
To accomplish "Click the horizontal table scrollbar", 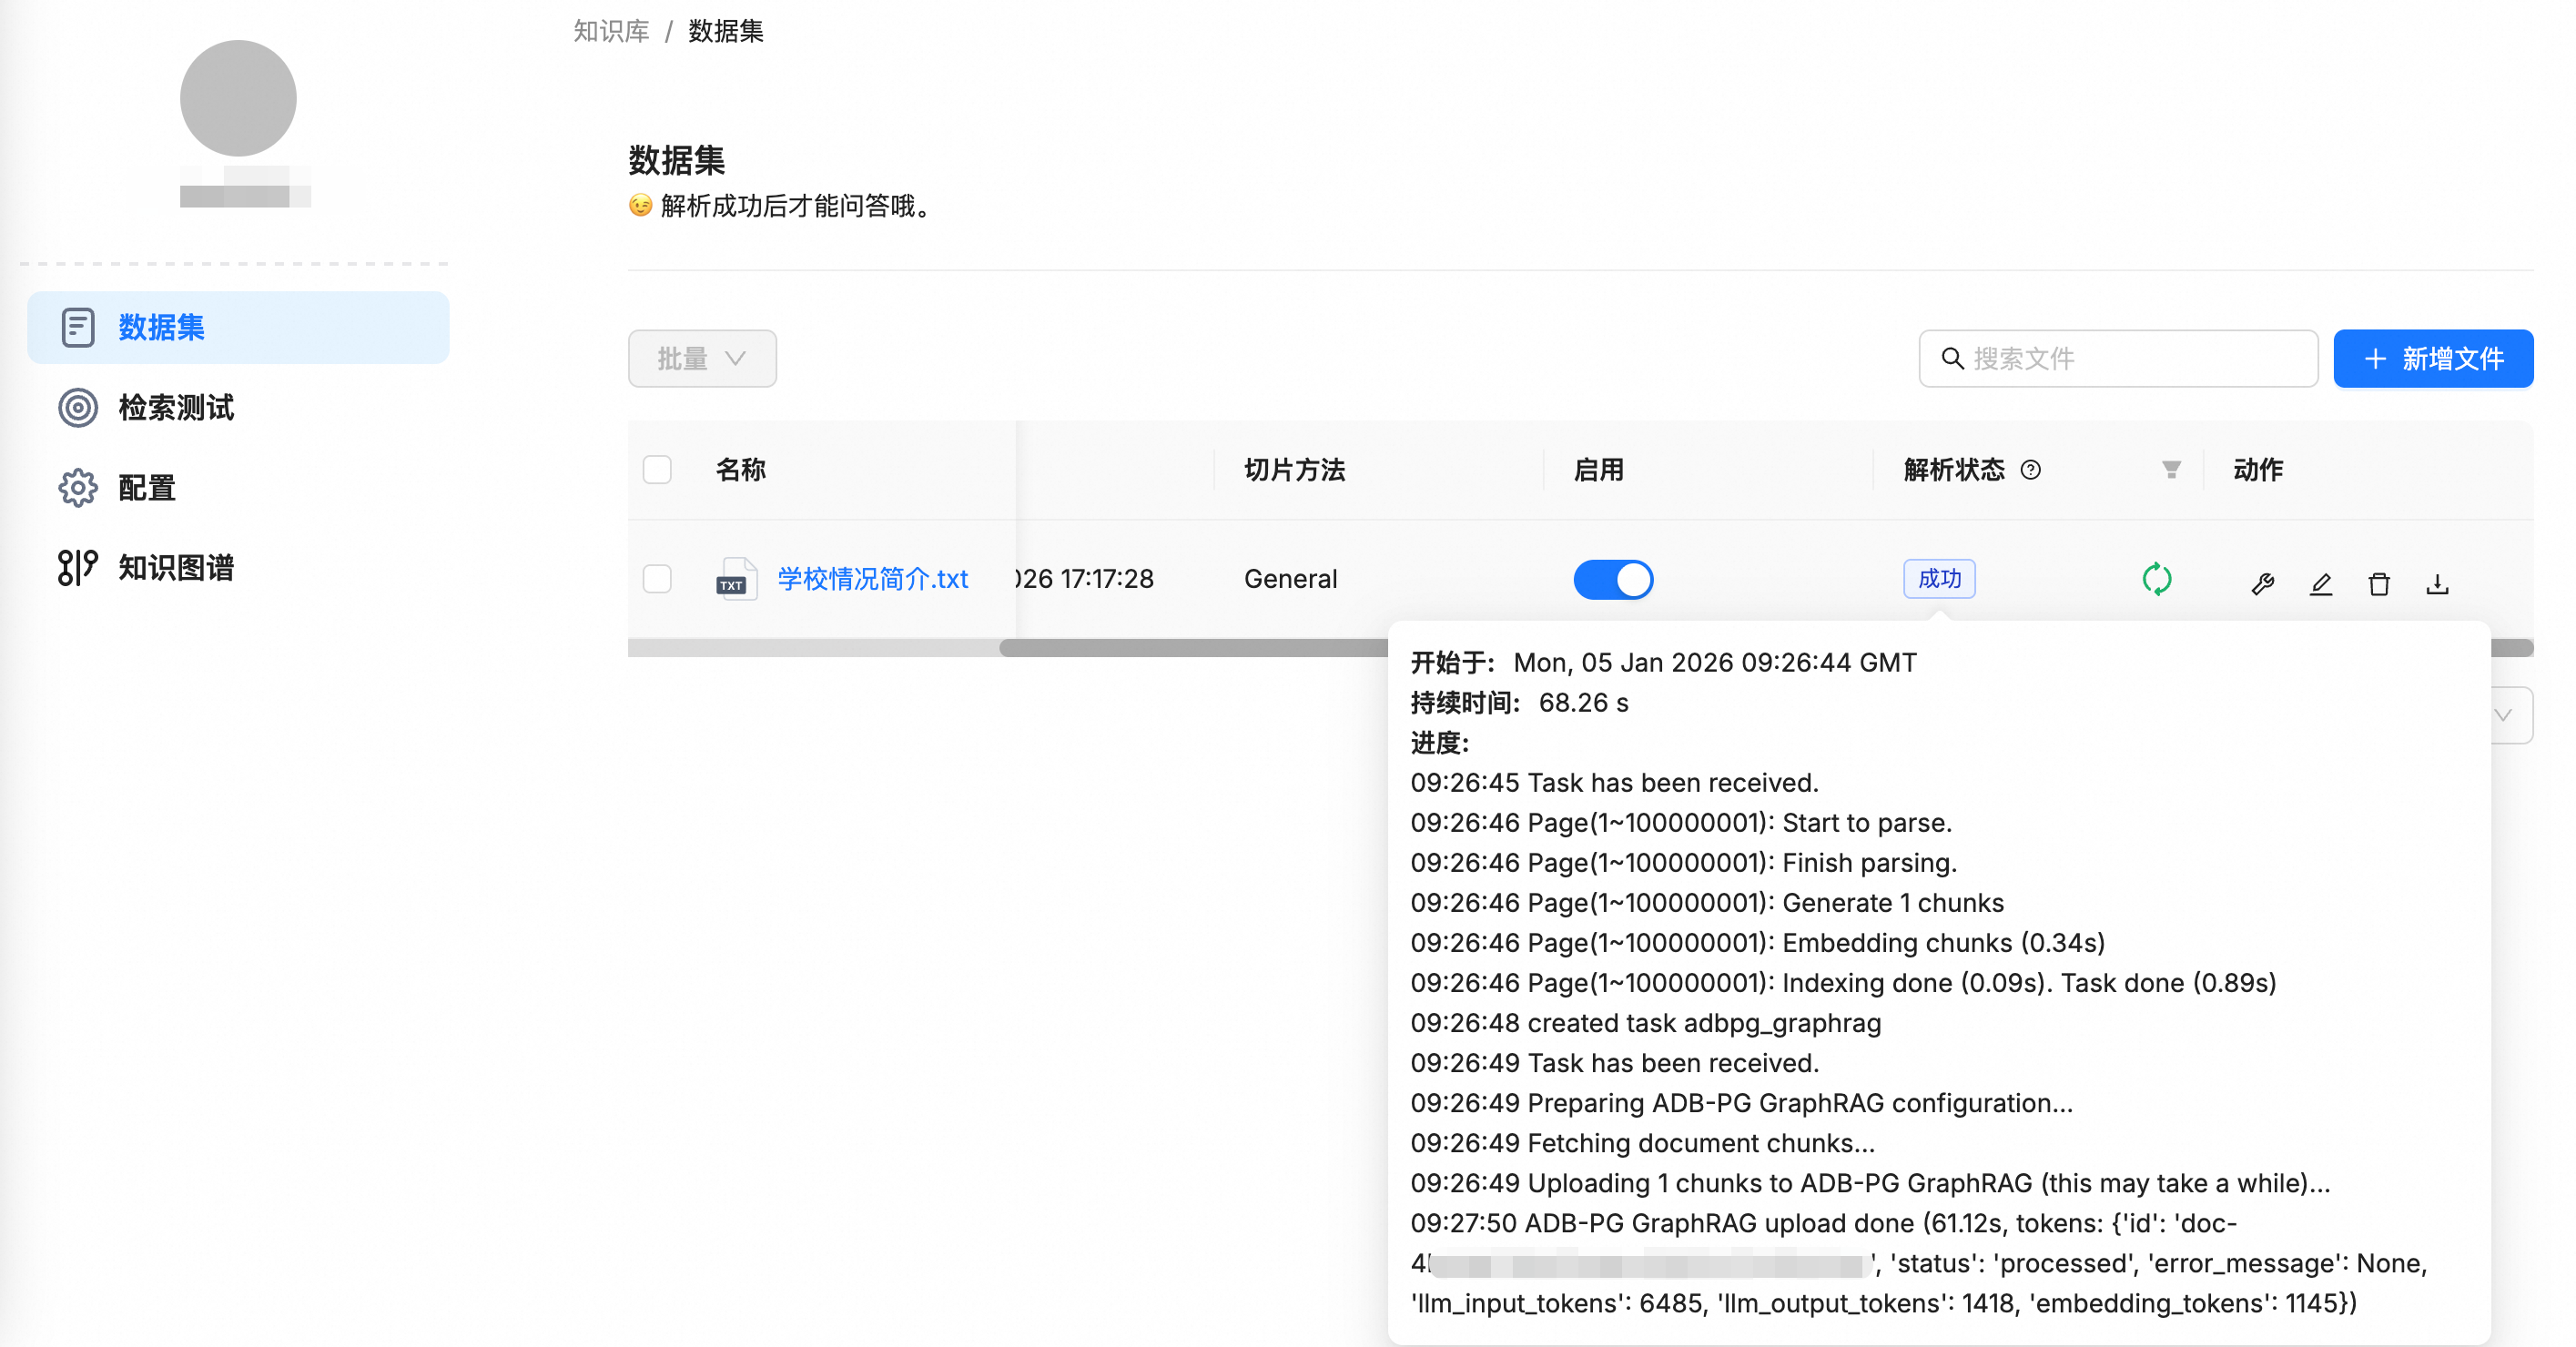I will click(x=1190, y=648).
